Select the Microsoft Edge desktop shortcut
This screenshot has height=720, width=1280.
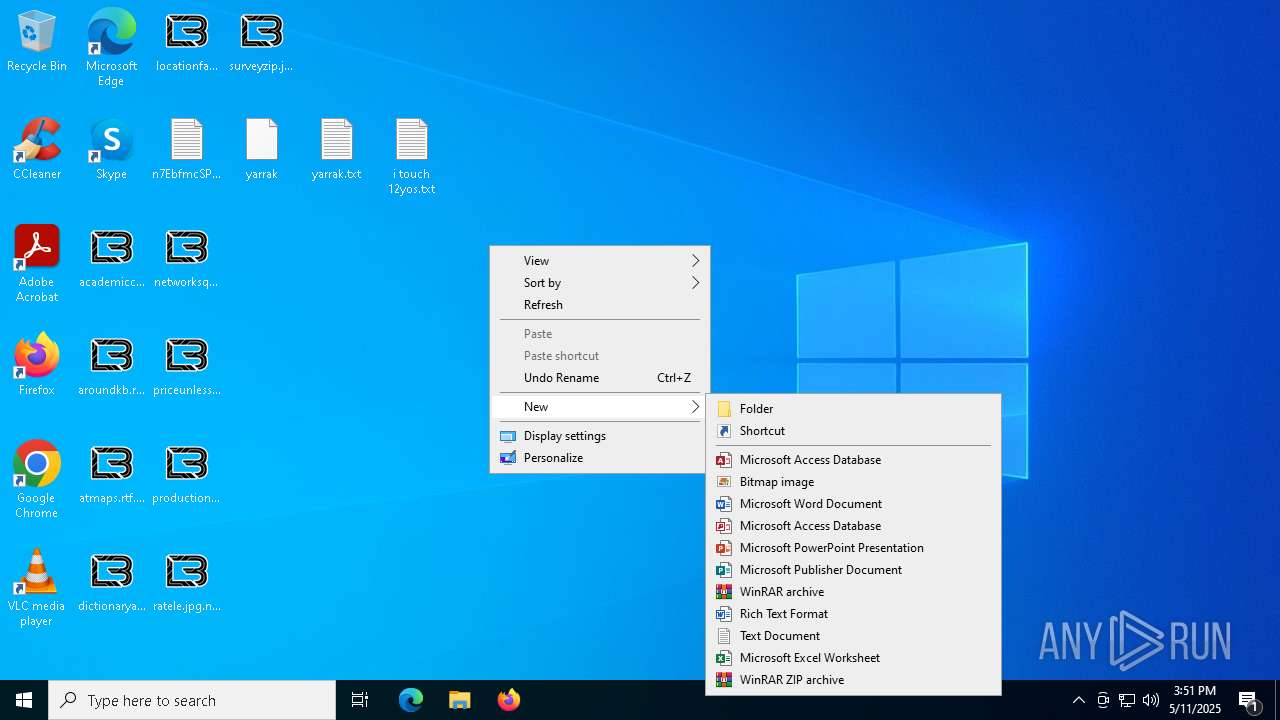pos(111,48)
